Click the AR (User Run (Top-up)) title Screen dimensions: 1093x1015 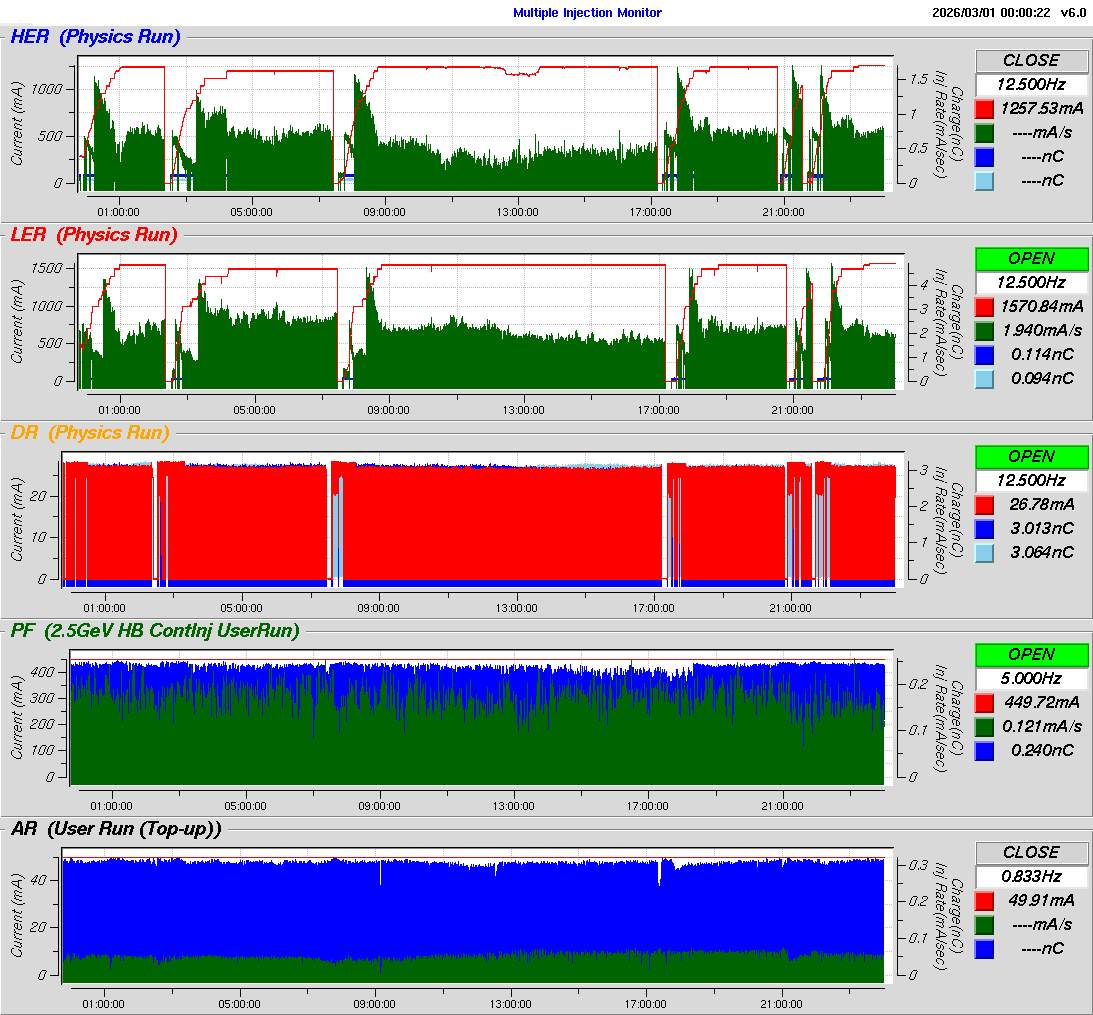[116, 829]
